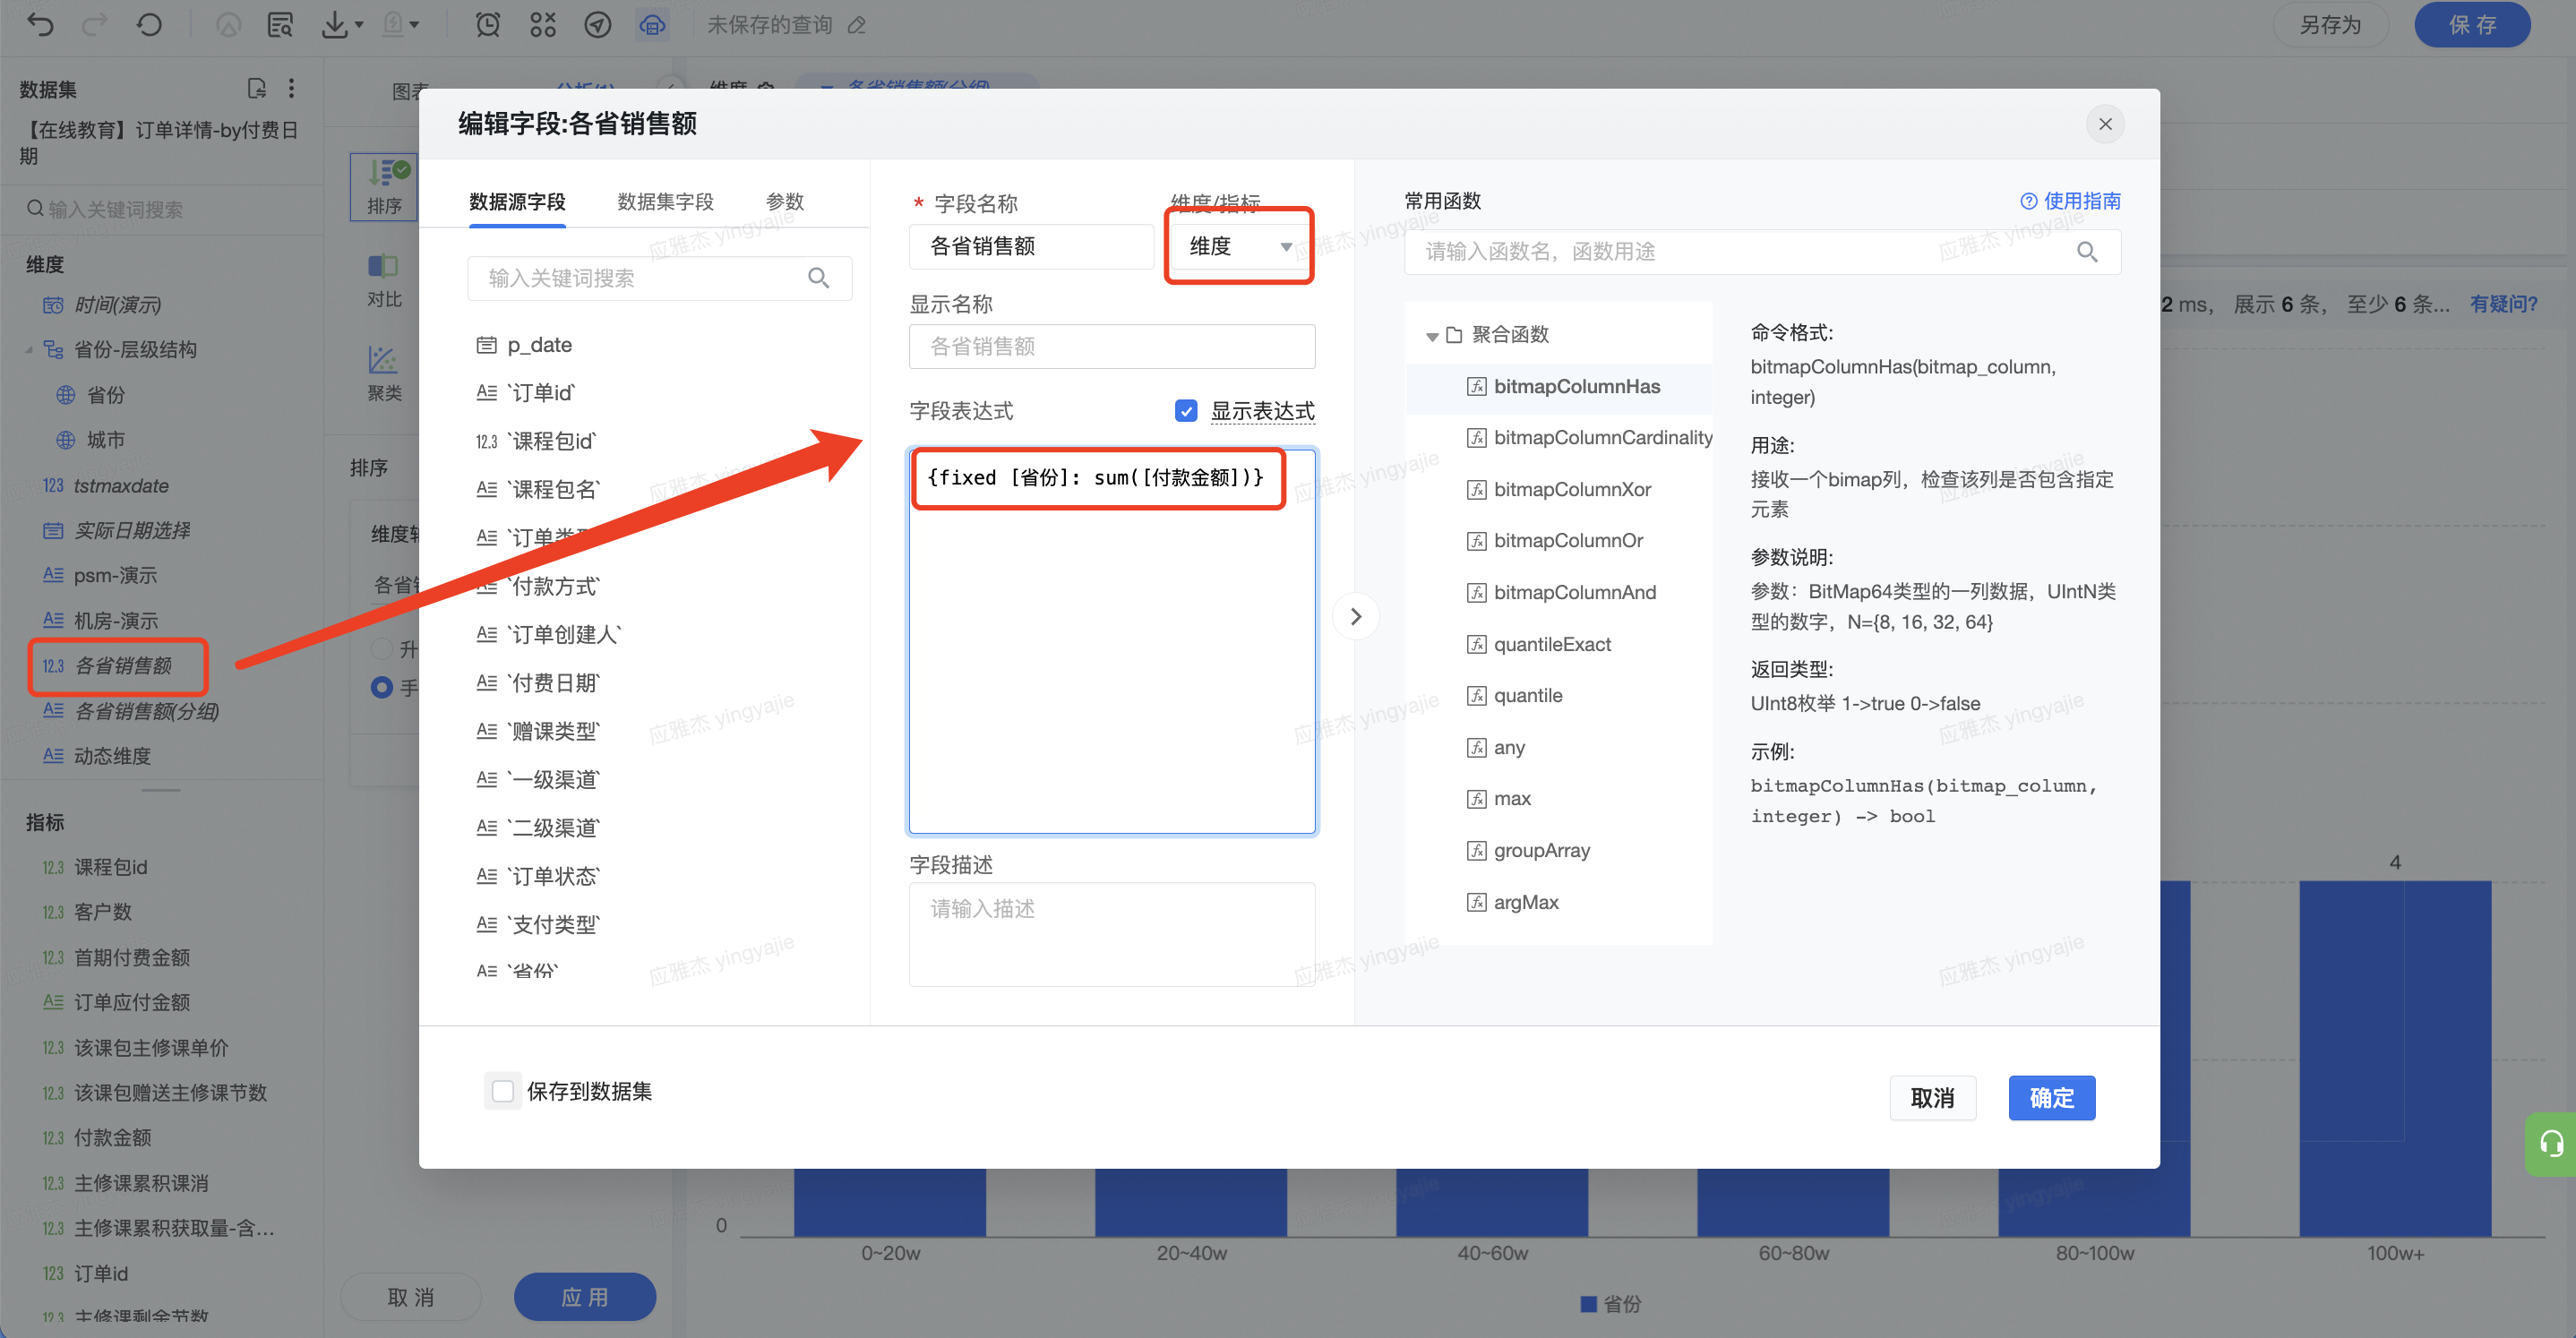Close the 编辑字段 dialog with X button

[2105, 124]
